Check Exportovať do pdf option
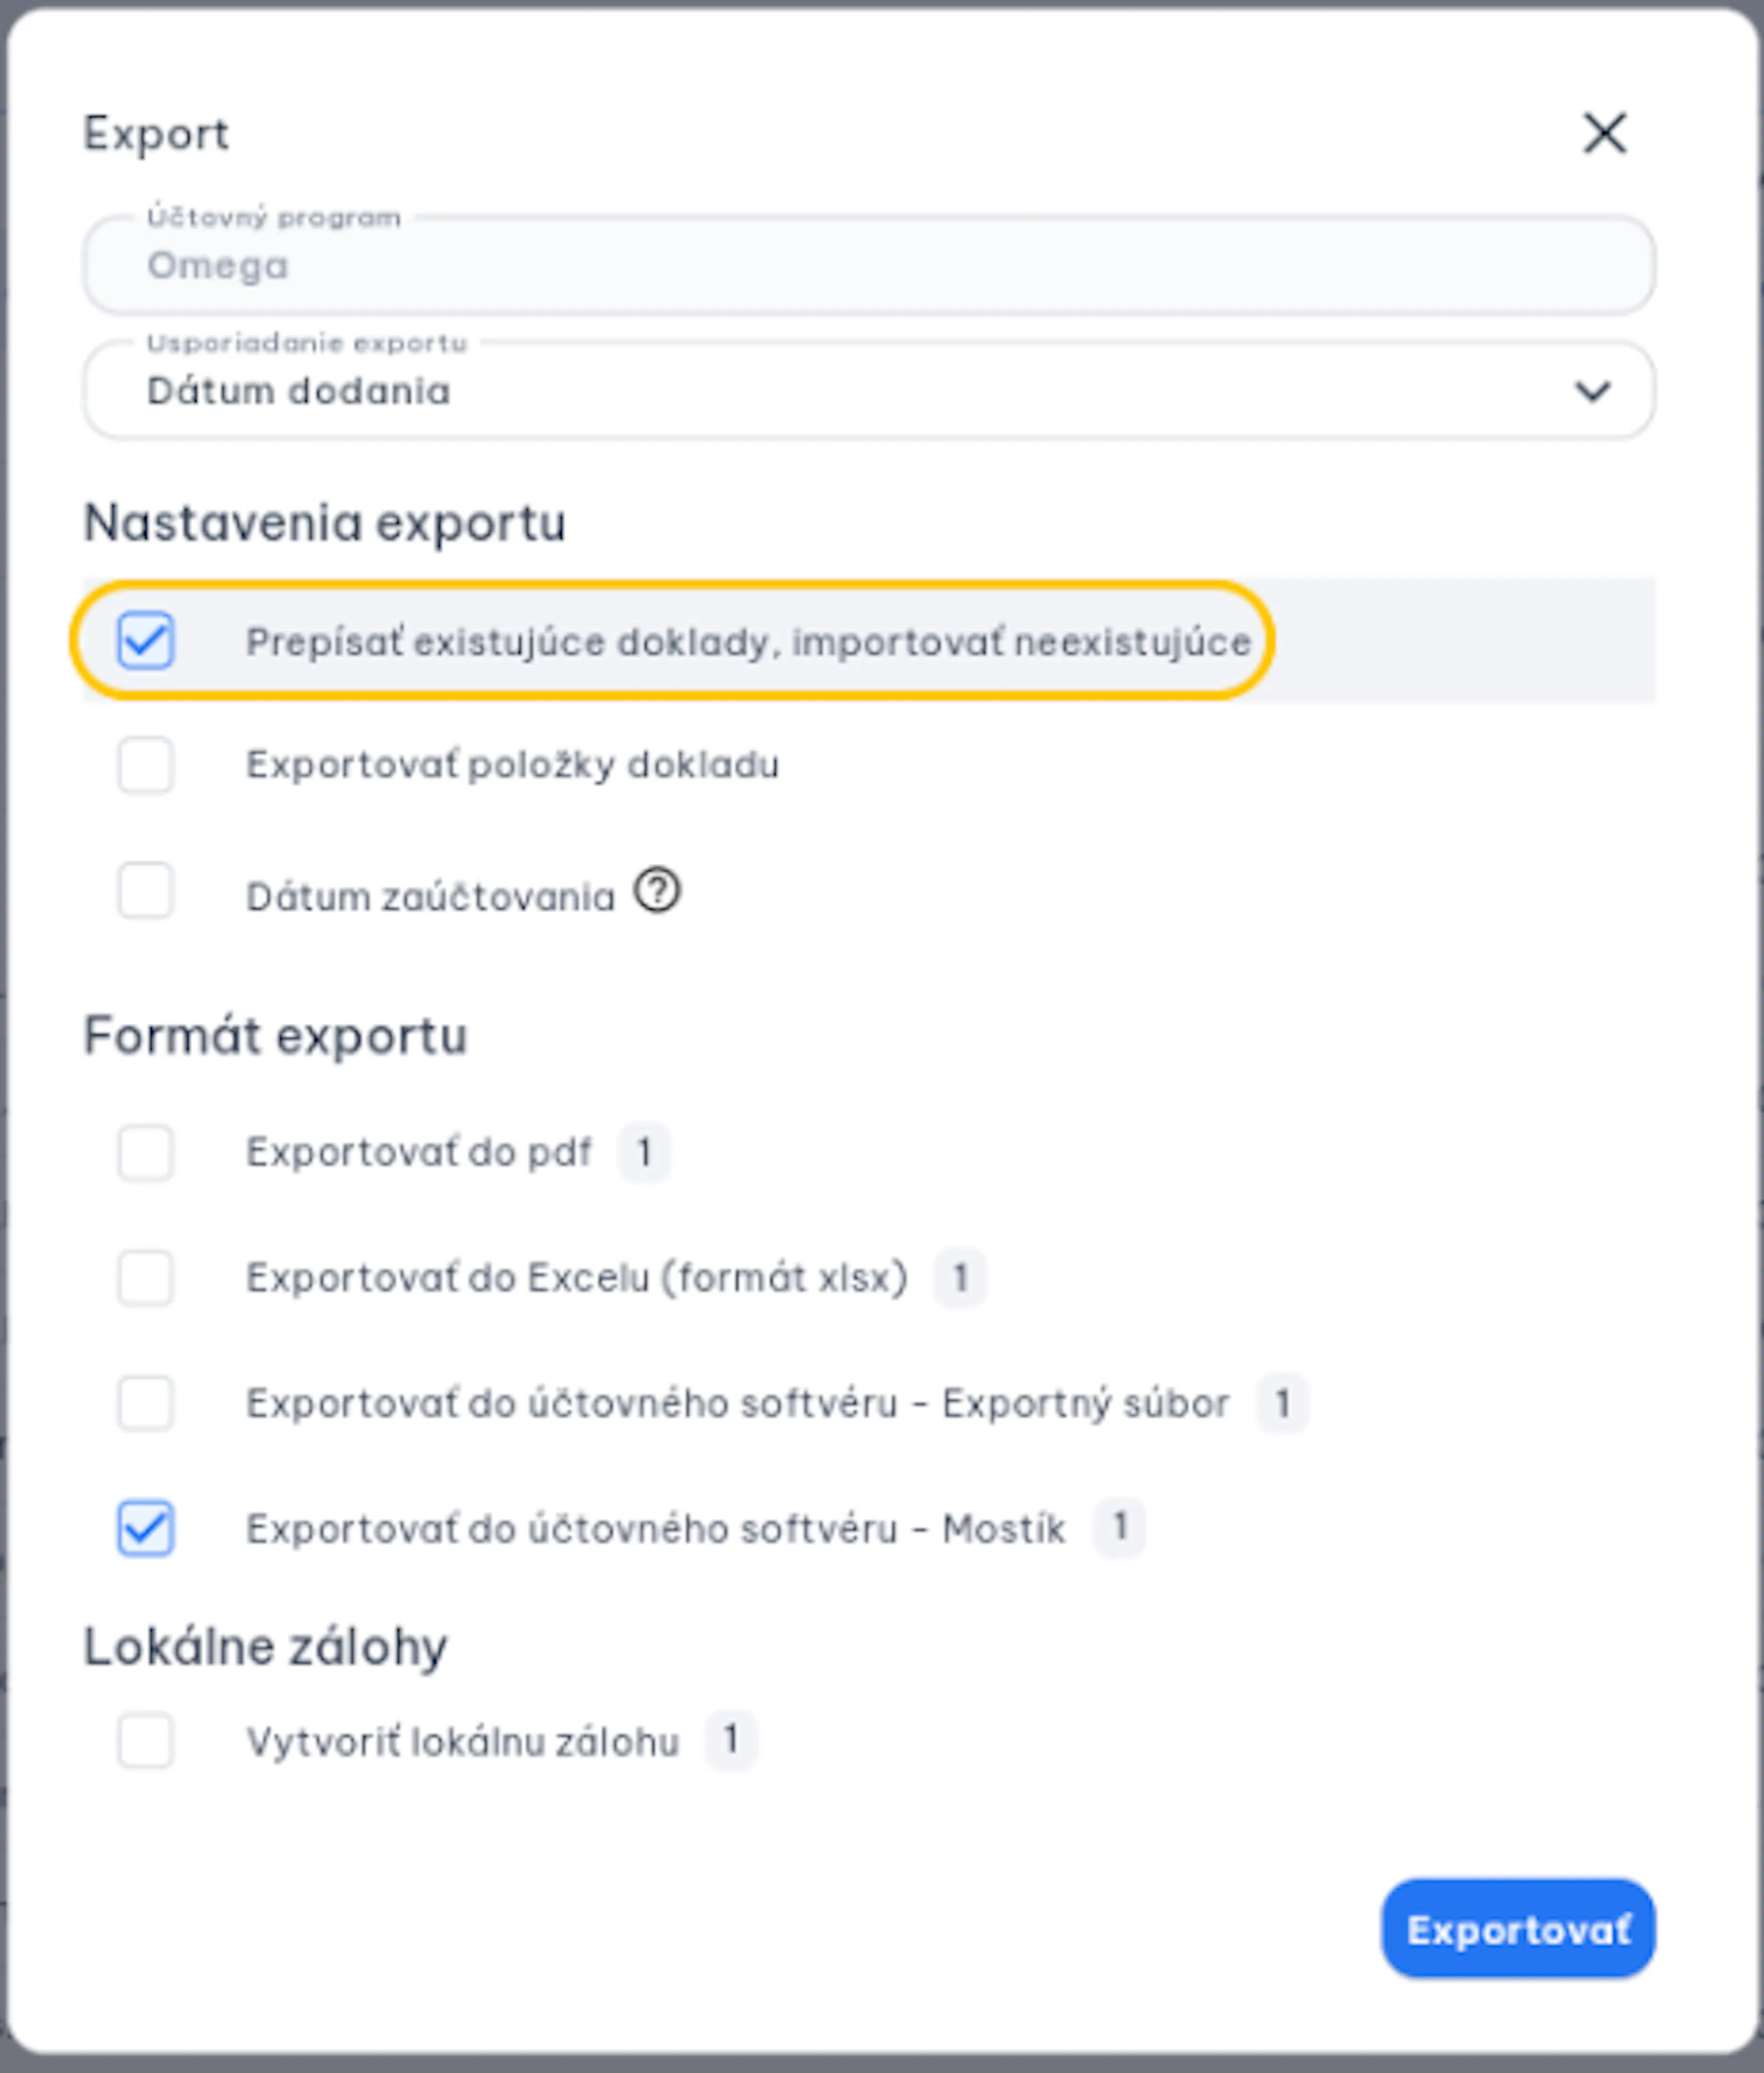 (146, 1153)
